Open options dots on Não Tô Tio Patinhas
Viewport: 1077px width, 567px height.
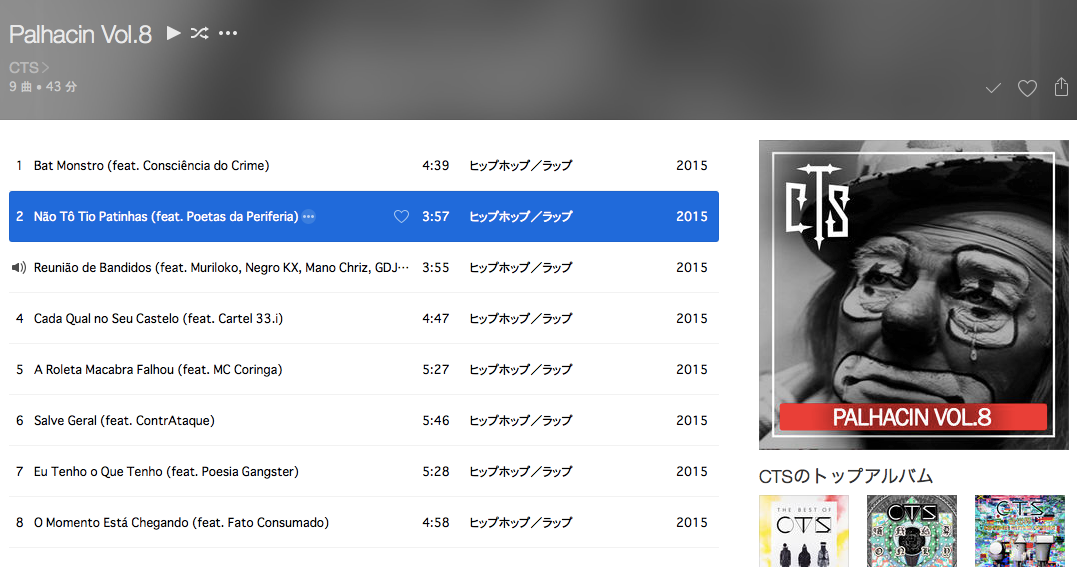309,216
